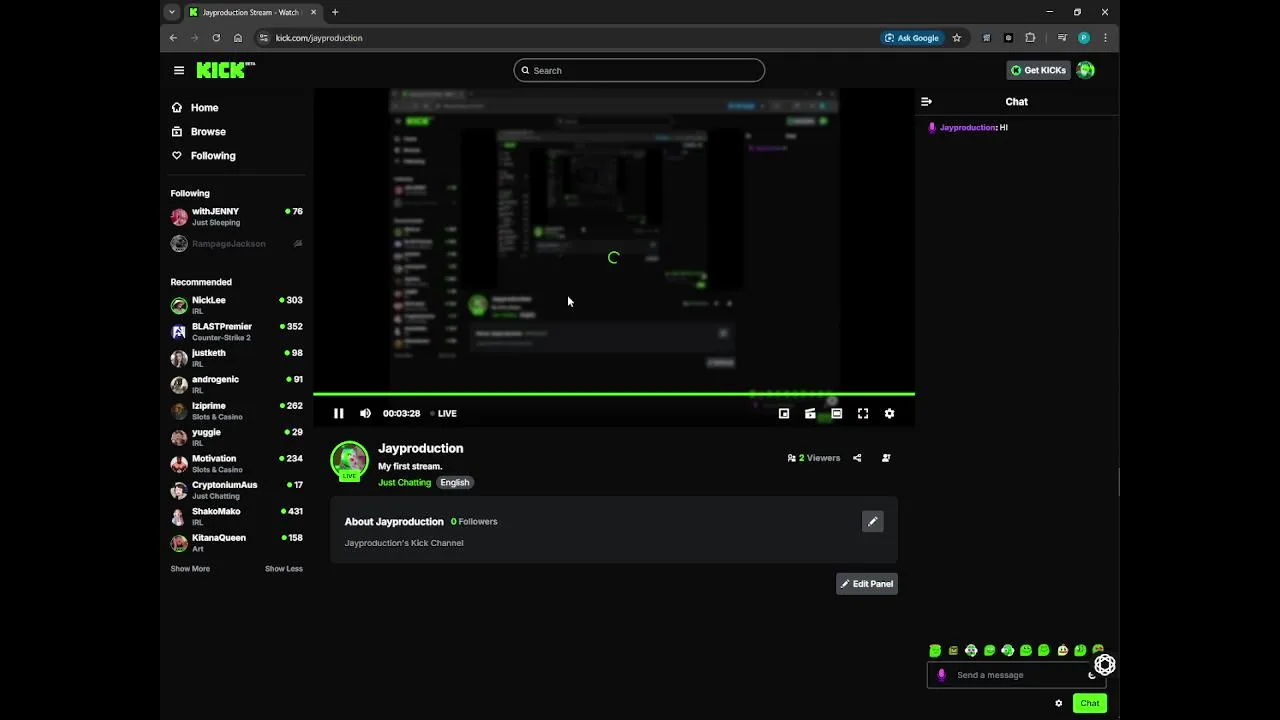Open NickLee recommended channel
Viewport: 1280px width, 720px height.
click(x=237, y=305)
